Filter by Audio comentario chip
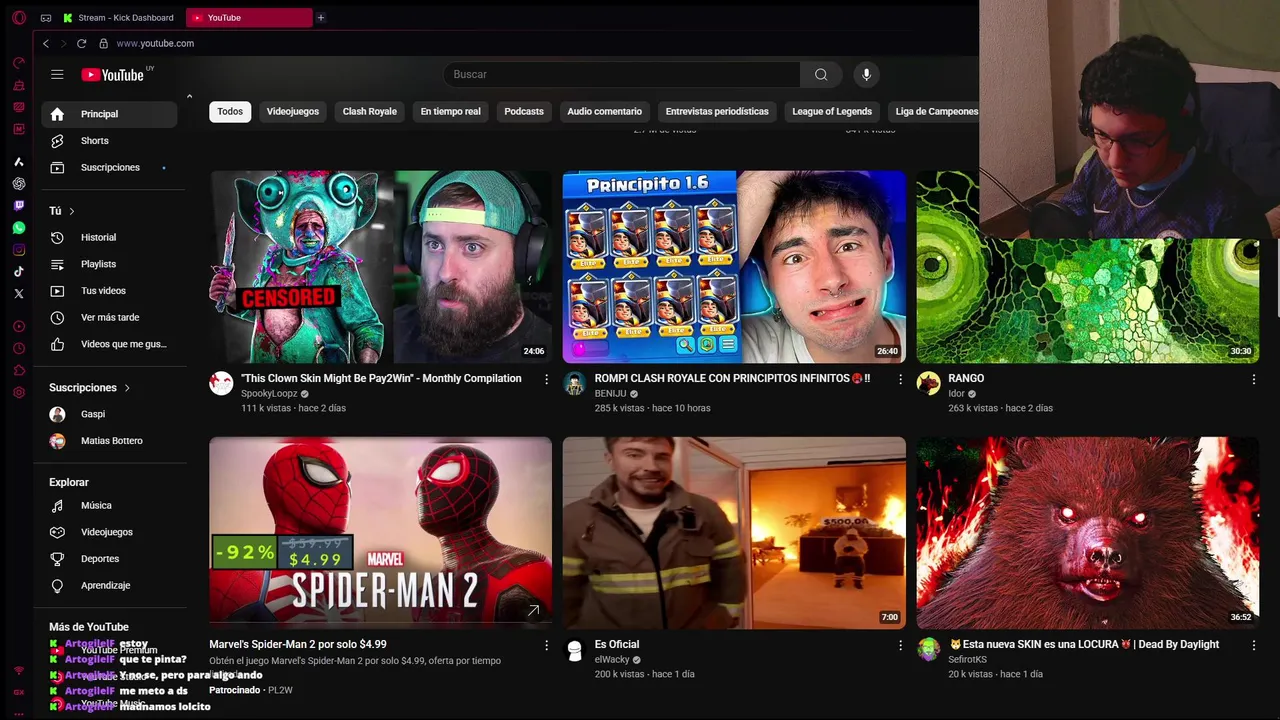The width and height of the screenshot is (1280, 720). click(x=605, y=111)
